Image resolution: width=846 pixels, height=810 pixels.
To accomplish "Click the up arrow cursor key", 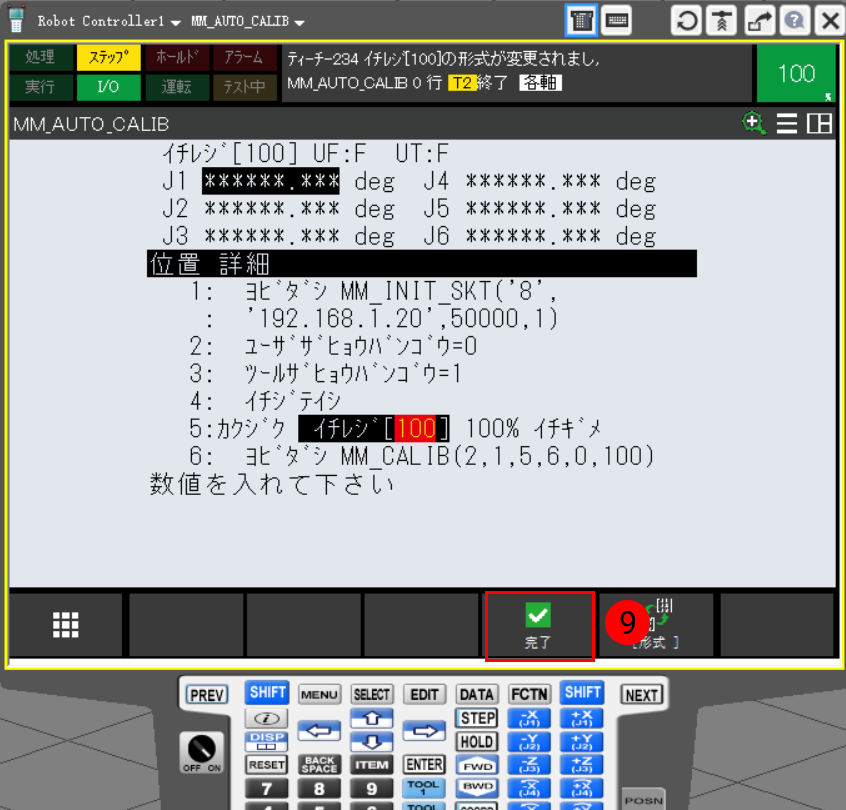I will (x=371, y=718).
